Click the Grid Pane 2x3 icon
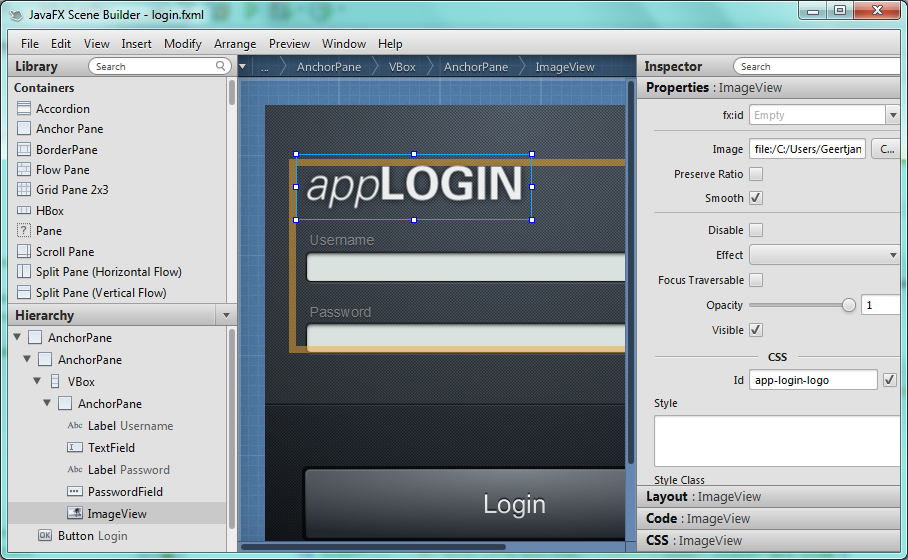Screen dimensions: 908x560 pos(25,190)
